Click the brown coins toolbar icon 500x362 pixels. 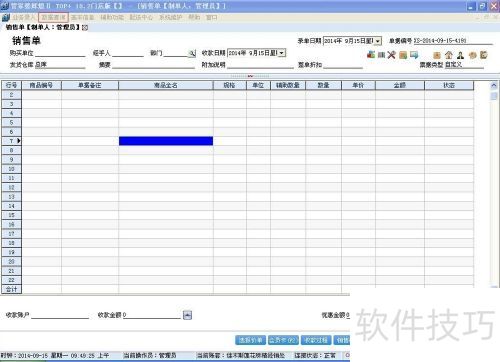point(472,55)
